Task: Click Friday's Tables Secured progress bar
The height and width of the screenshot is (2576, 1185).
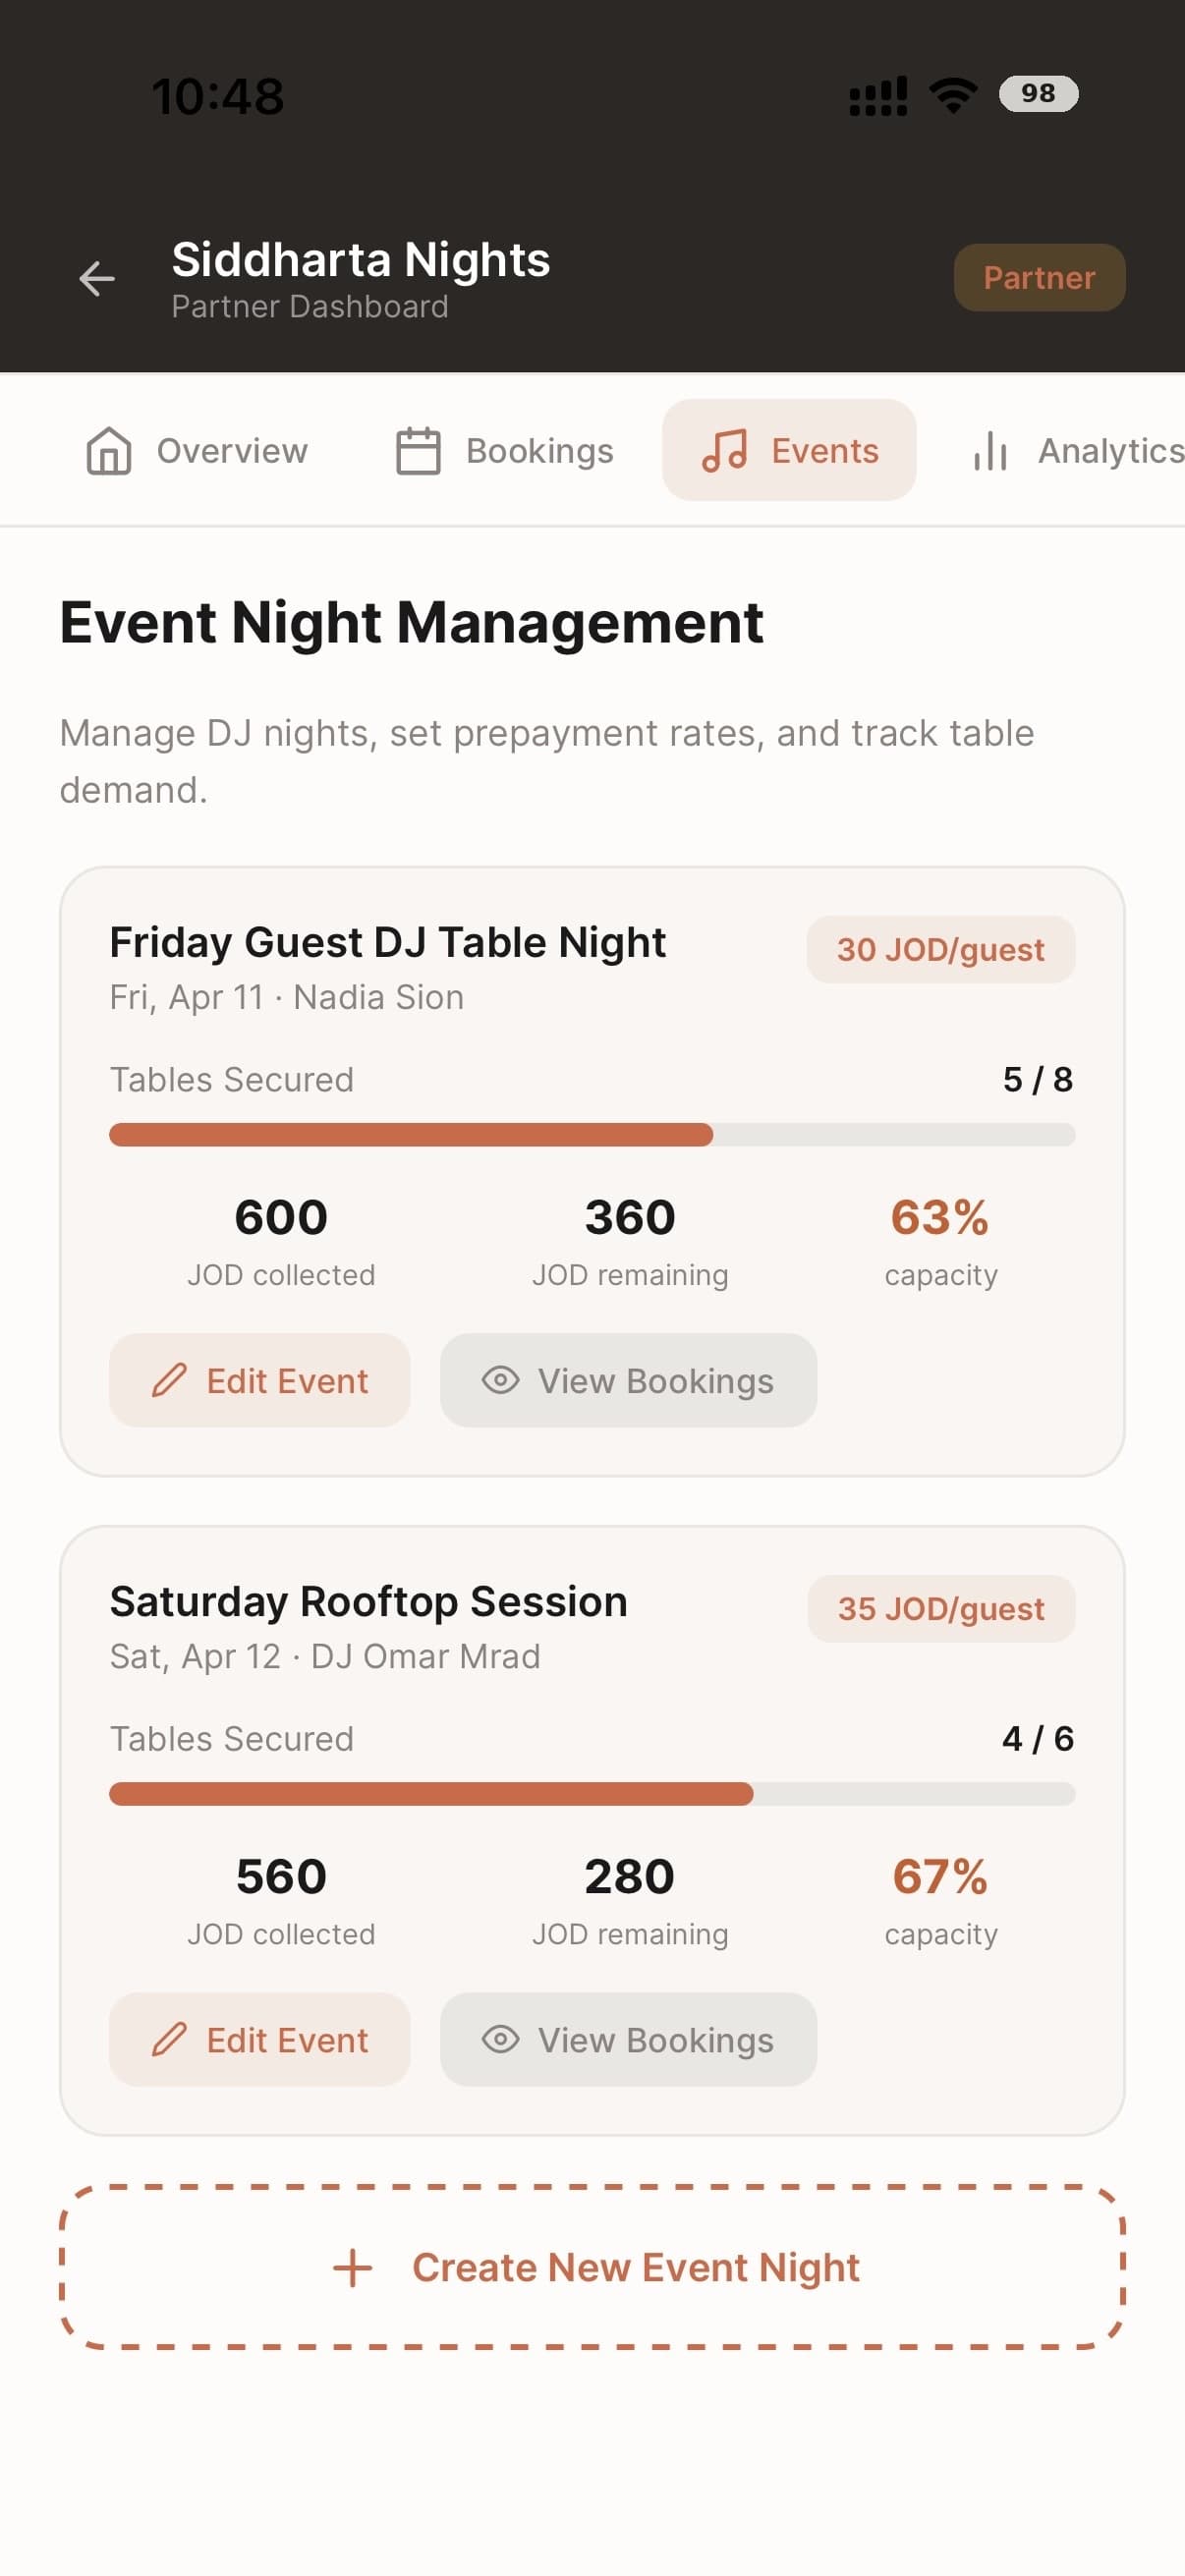Action: (x=592, y=1135)
